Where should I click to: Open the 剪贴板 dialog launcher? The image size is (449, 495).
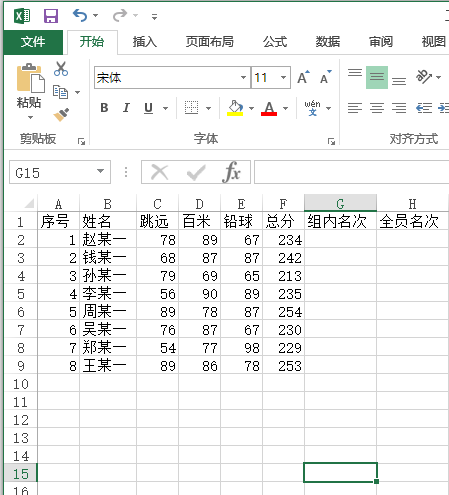point(81,142)
